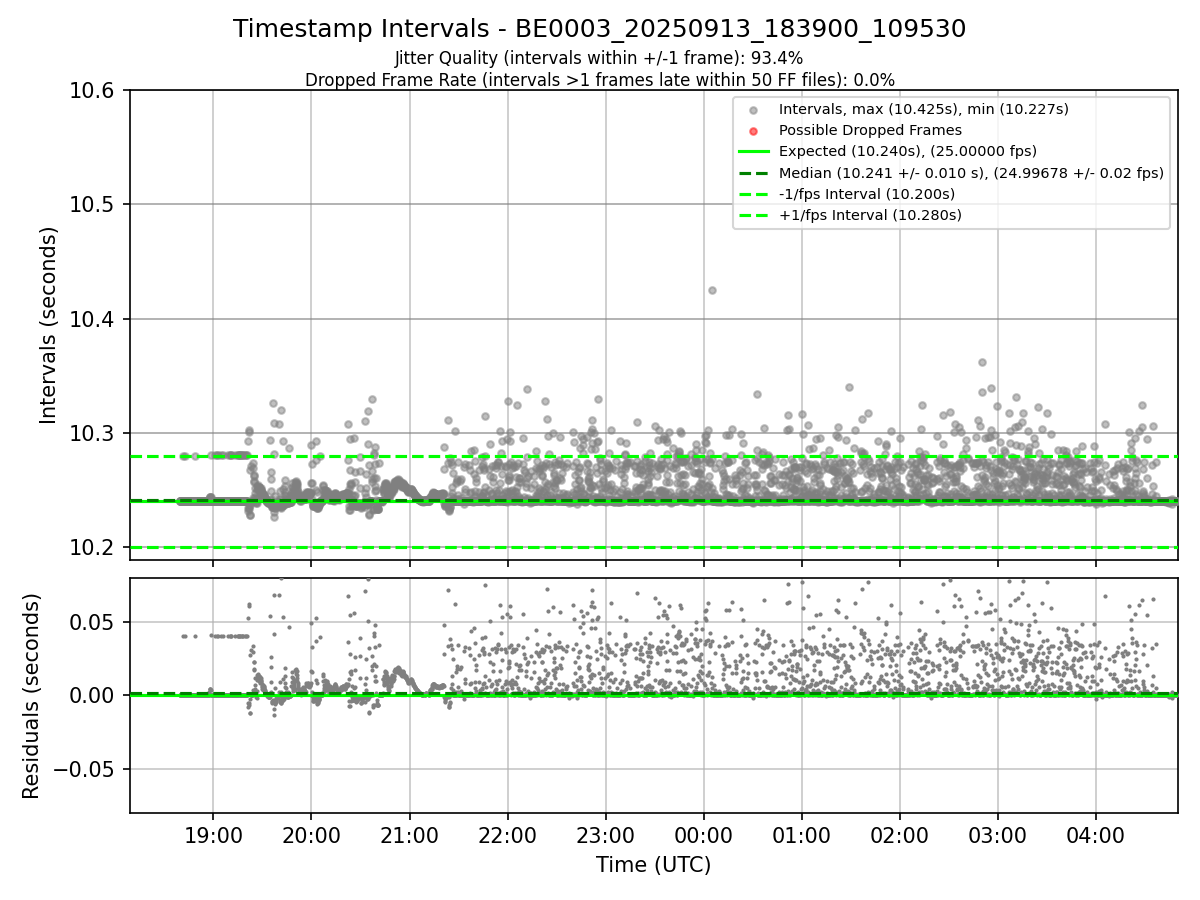
Task: Click the solid green Expected line legend sample
Action: [754, 152]
